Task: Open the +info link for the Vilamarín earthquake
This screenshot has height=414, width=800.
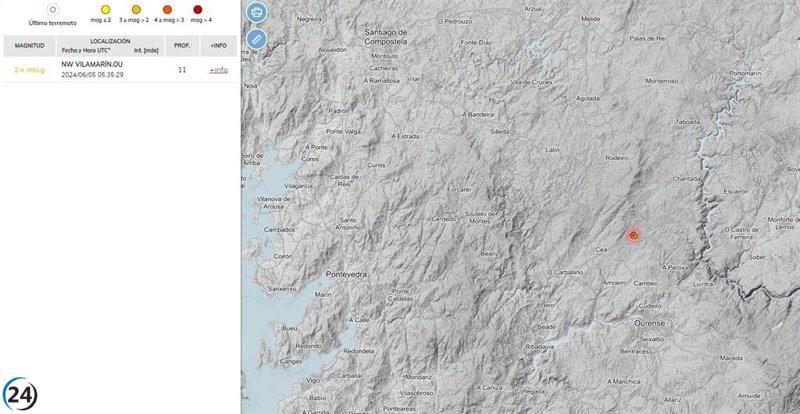Action: coord(218,70)
